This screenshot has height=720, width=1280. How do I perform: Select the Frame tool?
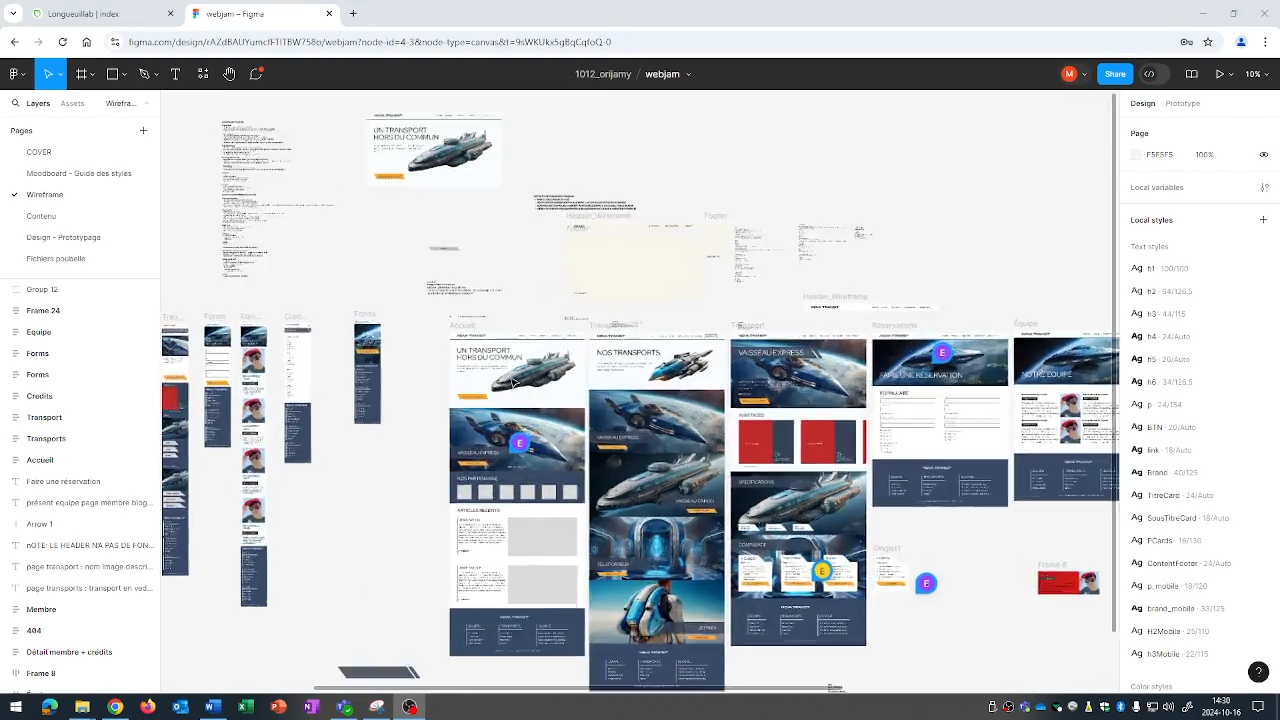click(81, 74)
